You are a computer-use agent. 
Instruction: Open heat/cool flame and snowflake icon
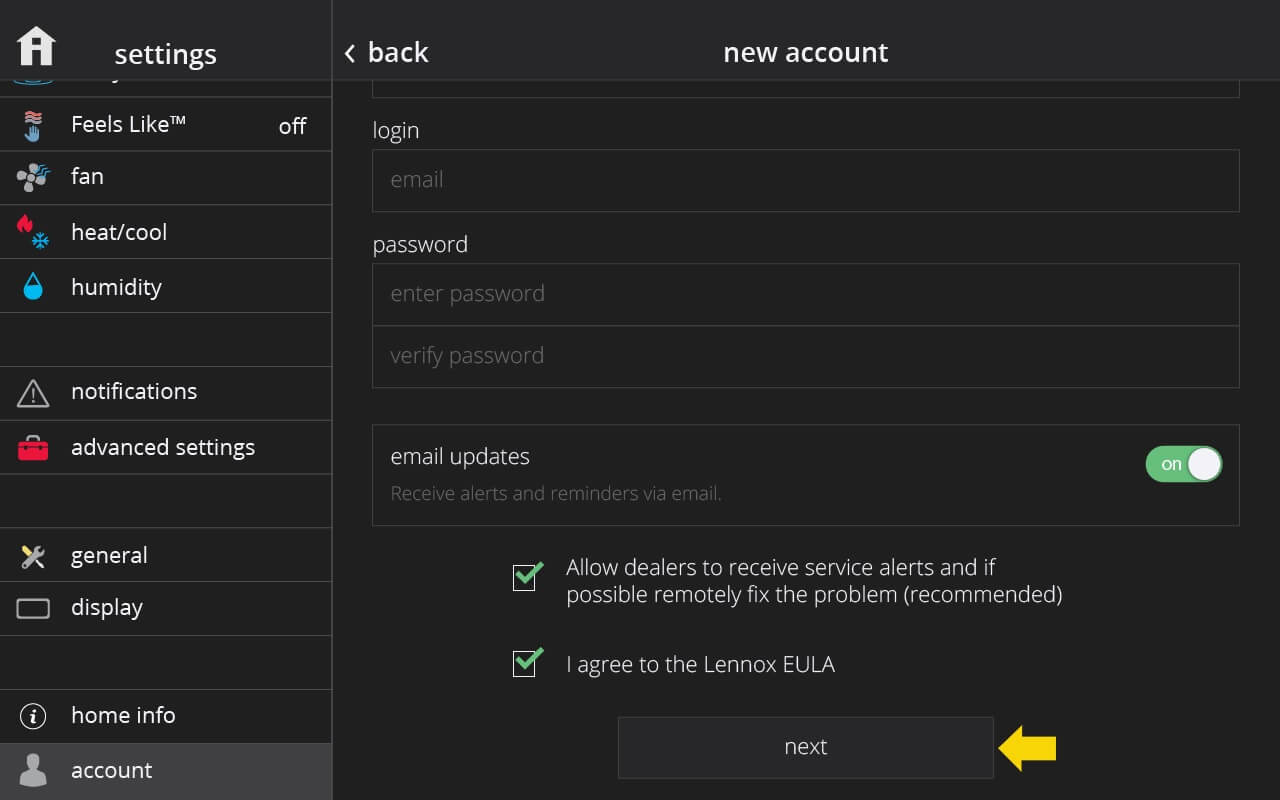[x=33, y=232]
